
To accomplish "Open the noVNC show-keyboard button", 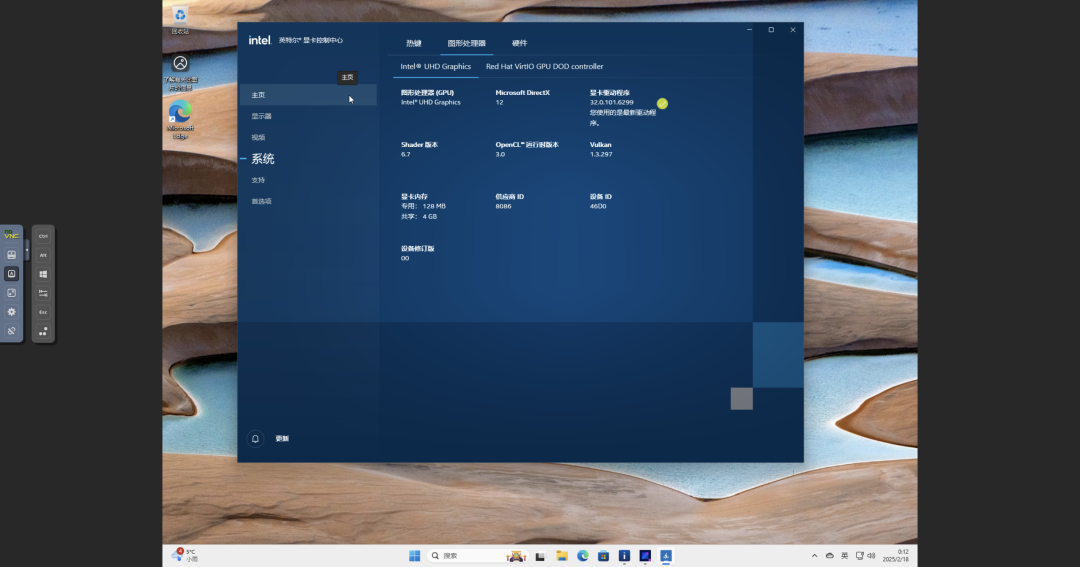I will (12, 255).
